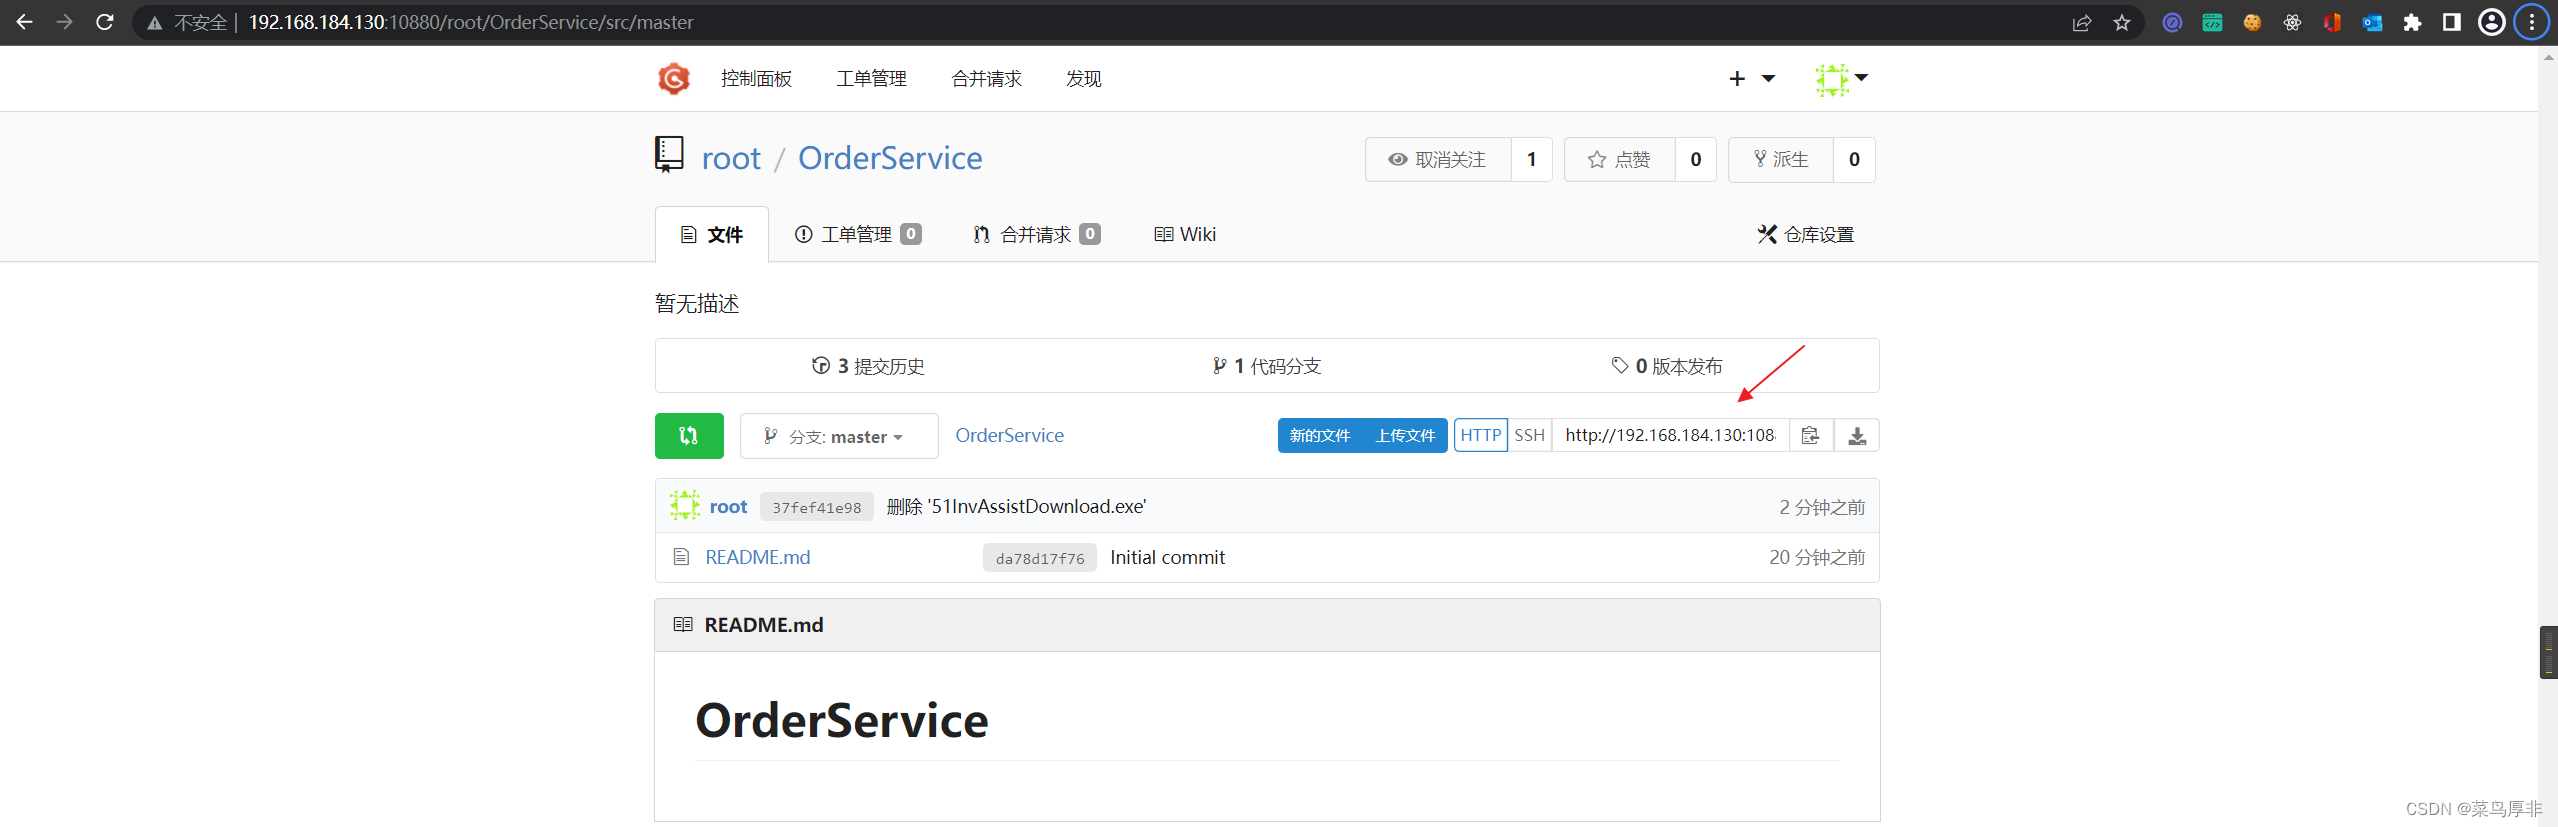Switch to the repository 工单管理 issues tab
This screenshot has width=2558, height=827.
(858, 235)
